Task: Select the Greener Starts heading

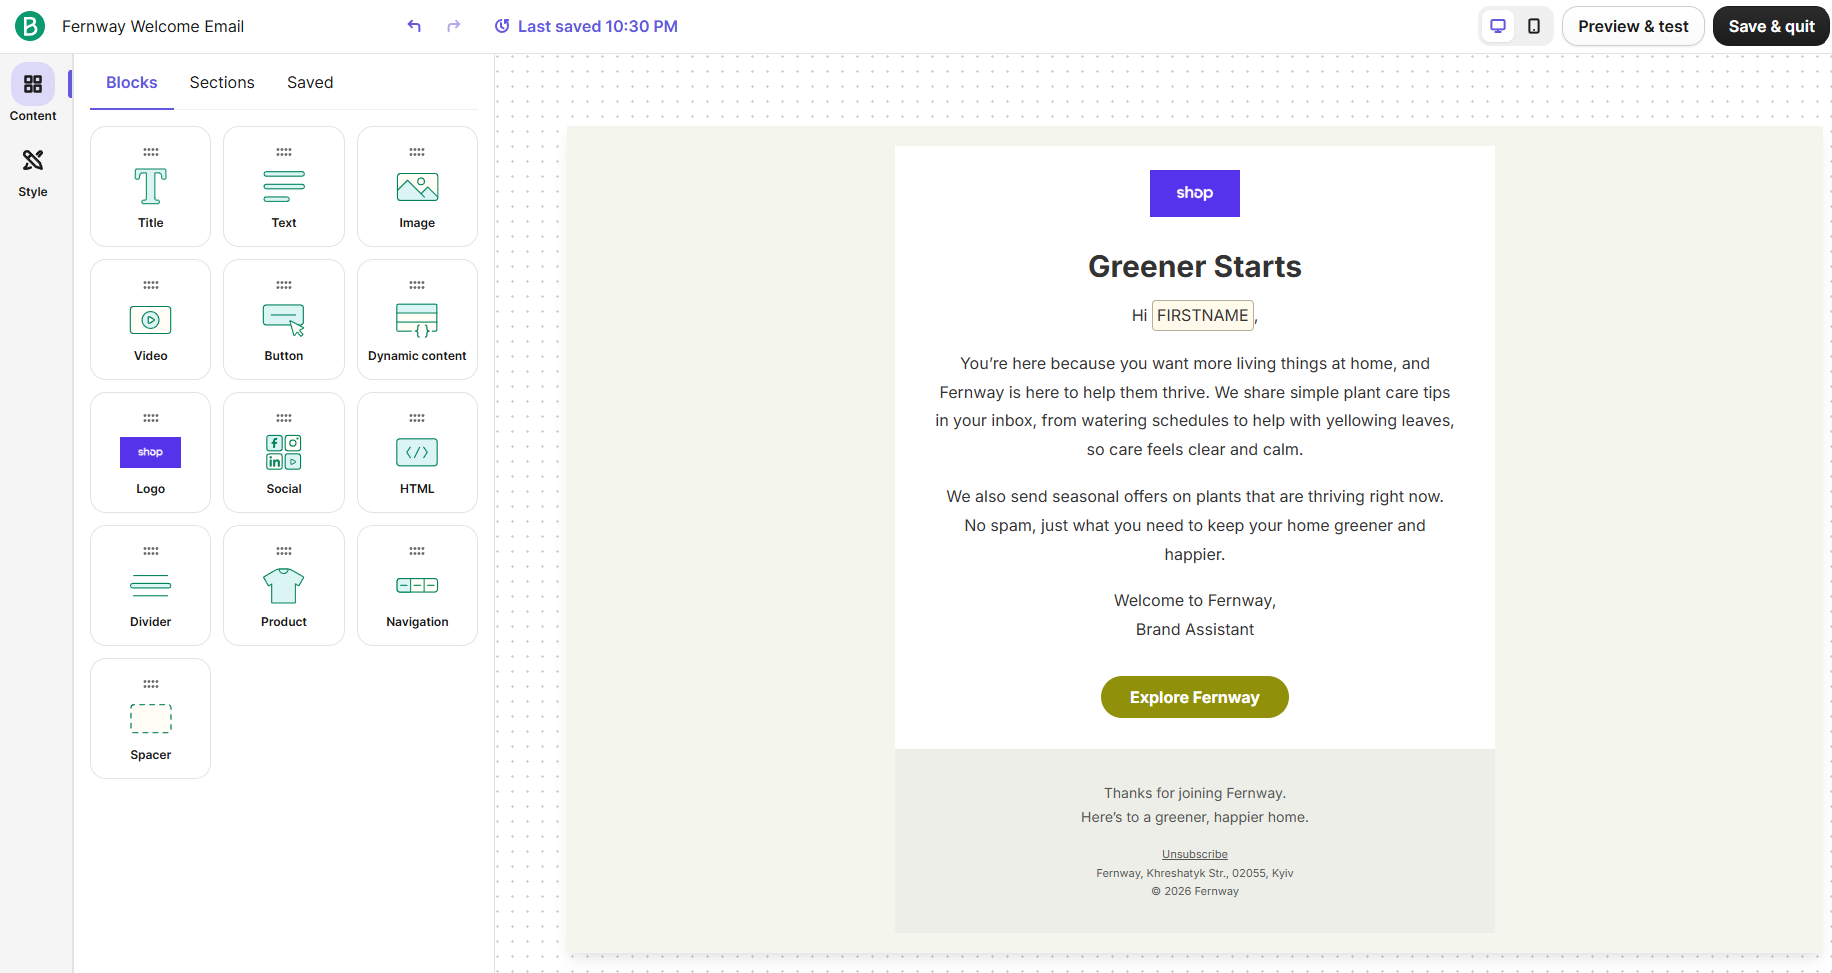Action: click(1195, 267)
